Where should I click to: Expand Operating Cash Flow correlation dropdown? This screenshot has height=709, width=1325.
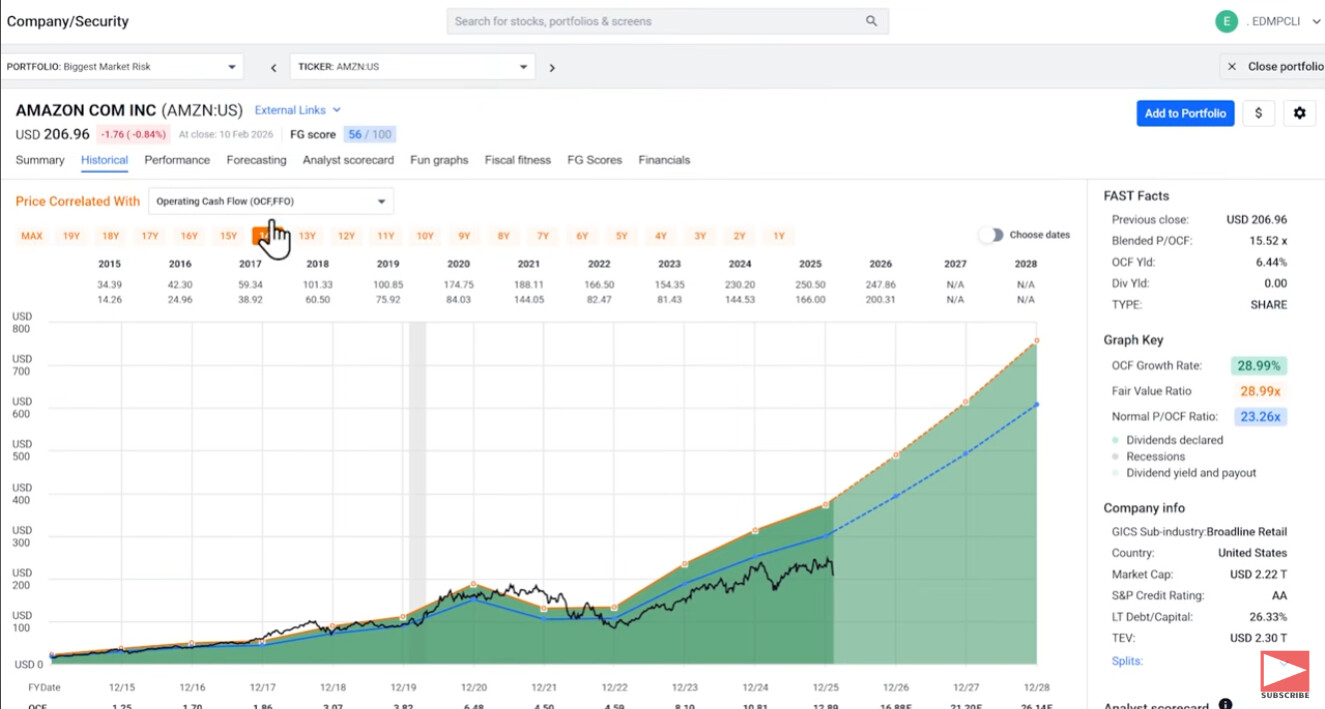271,201
